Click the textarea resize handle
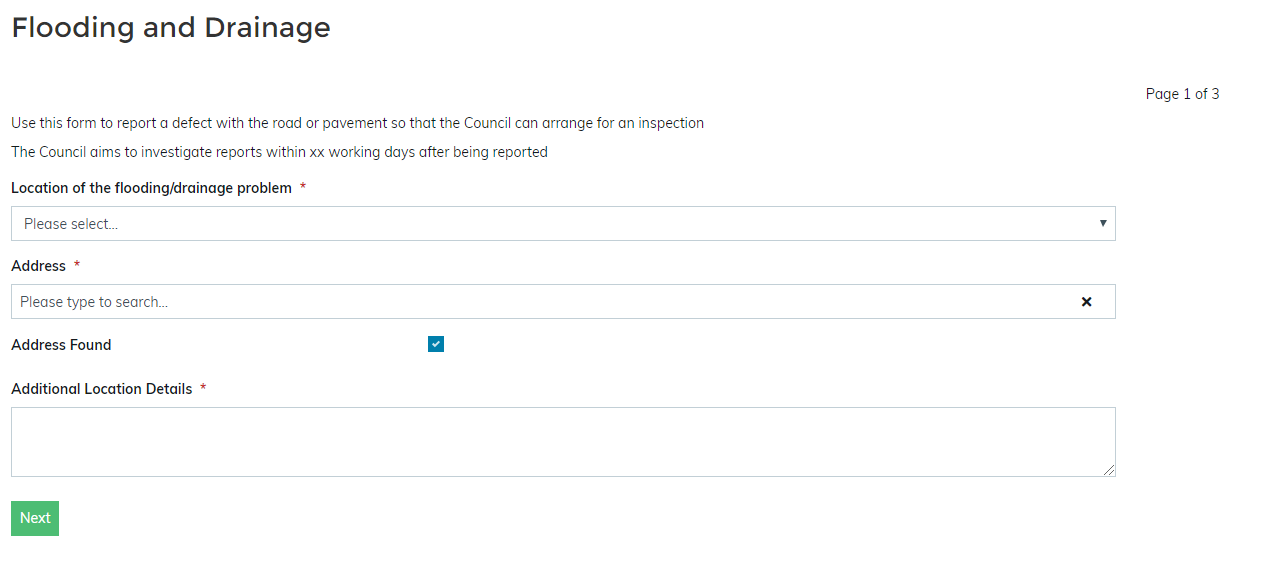 (1109, 470)
